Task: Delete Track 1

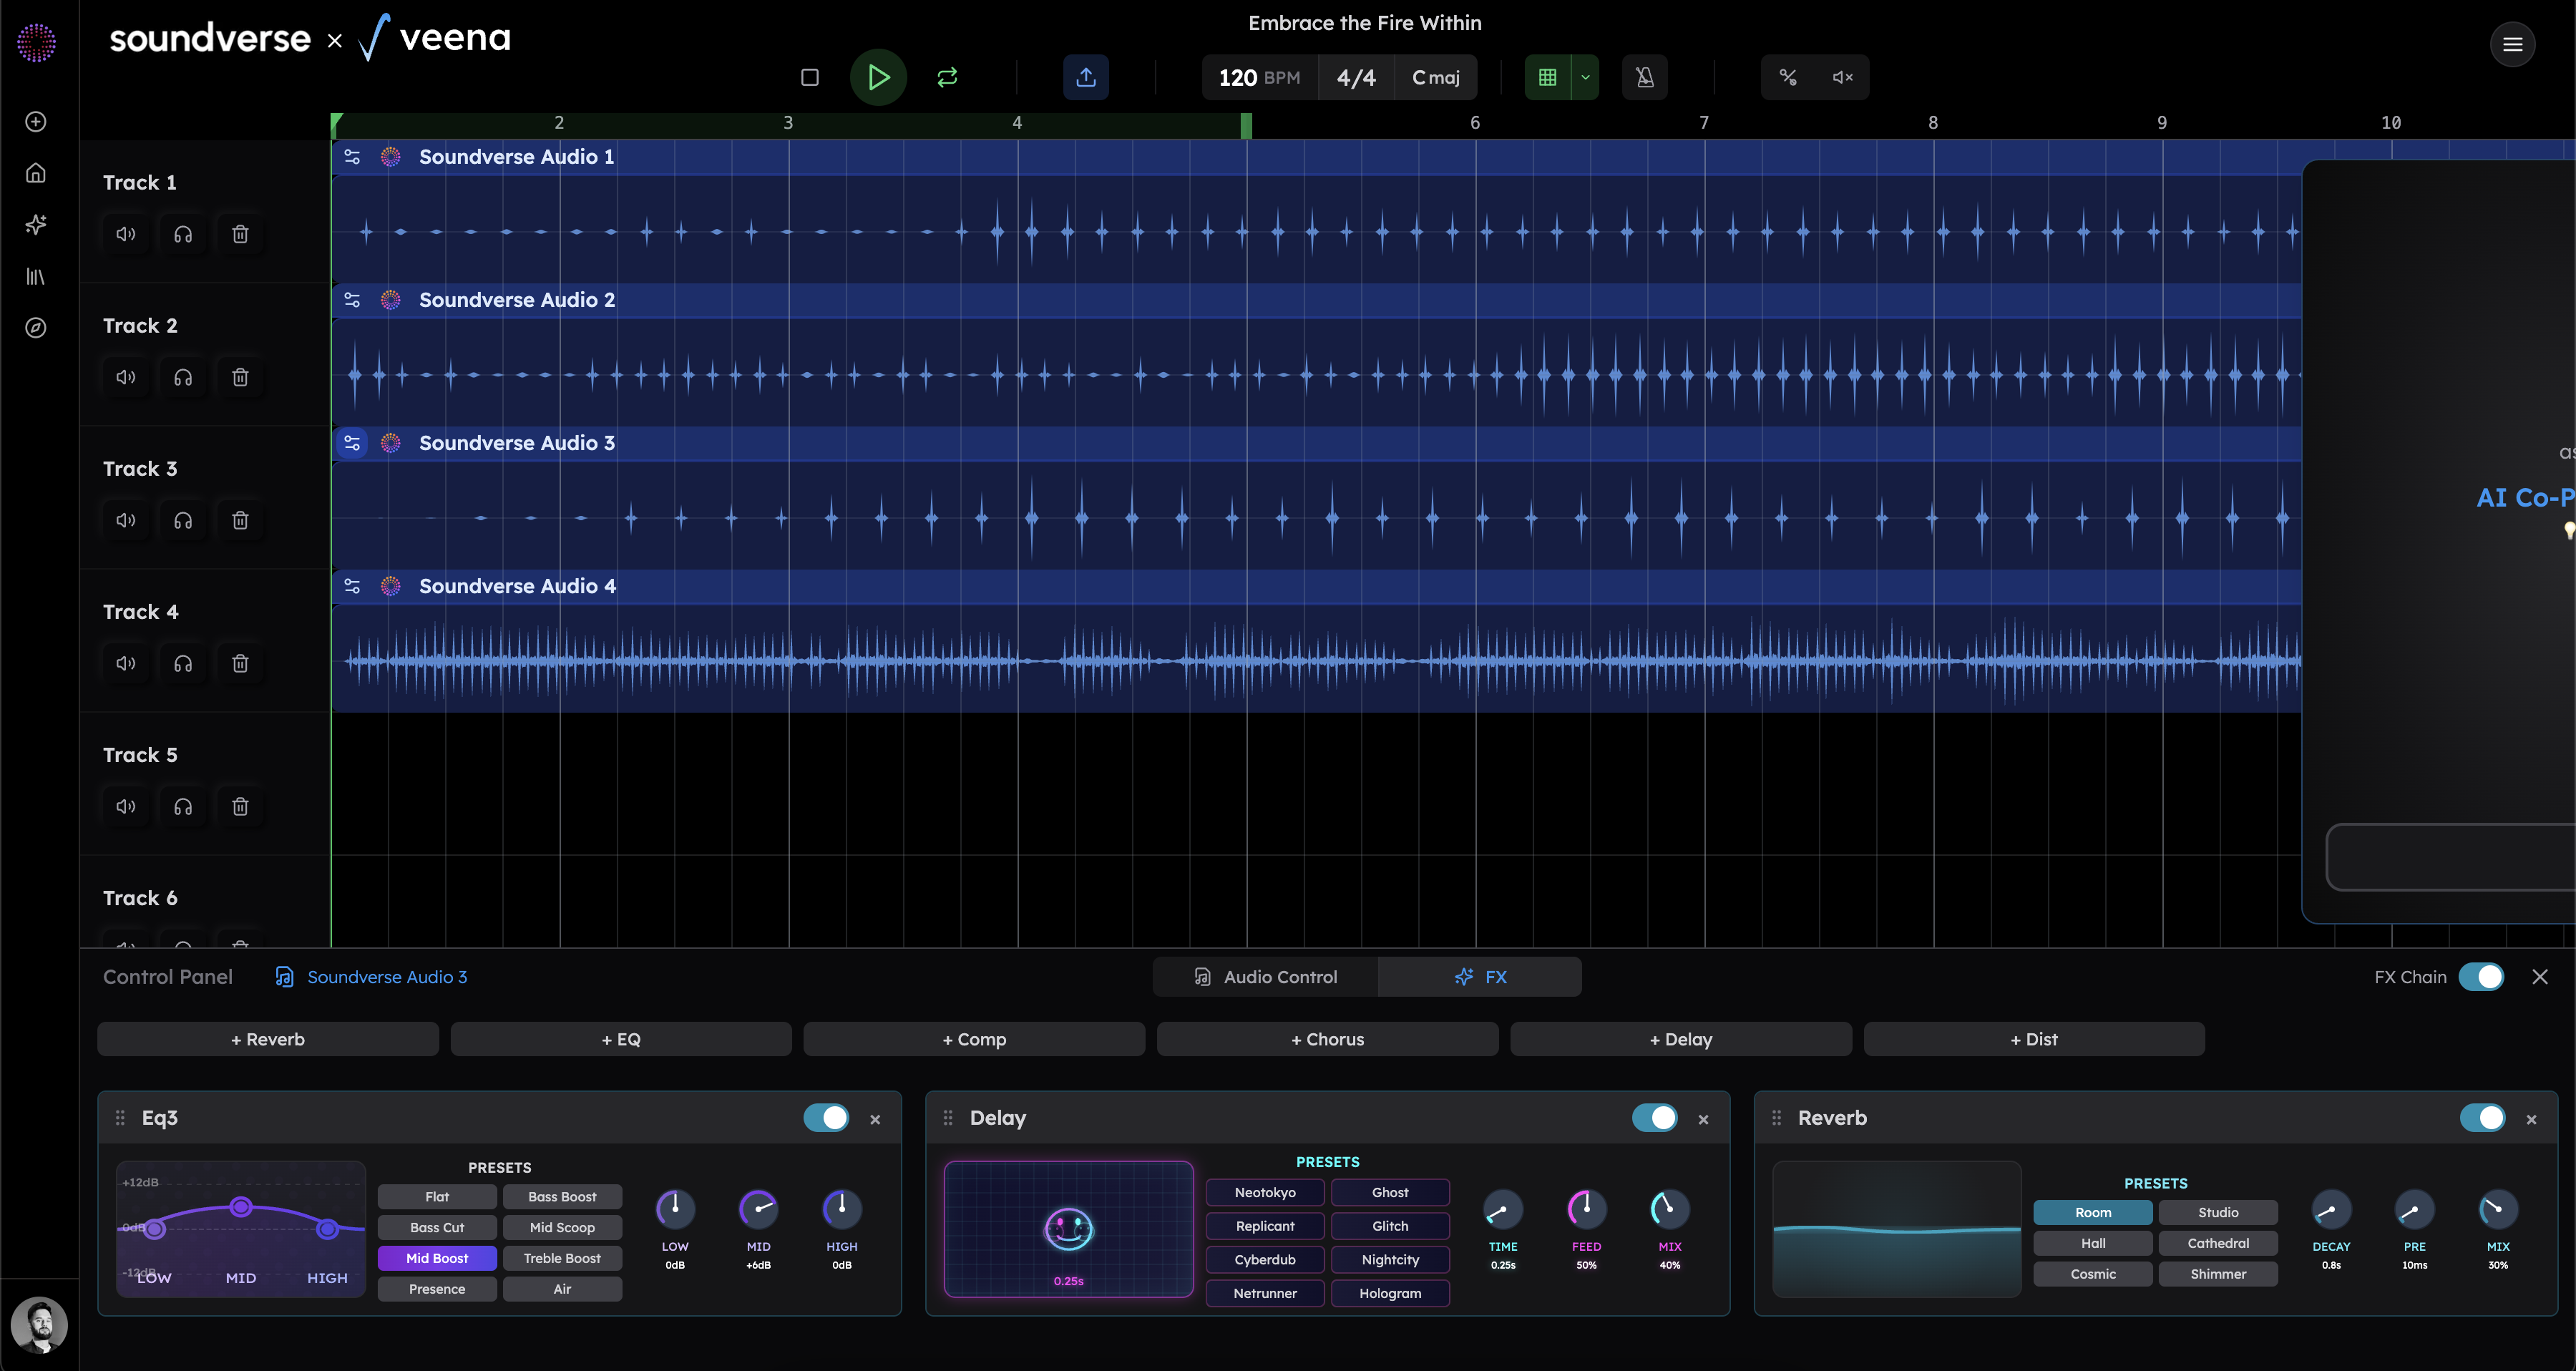Action: point(240,234)
